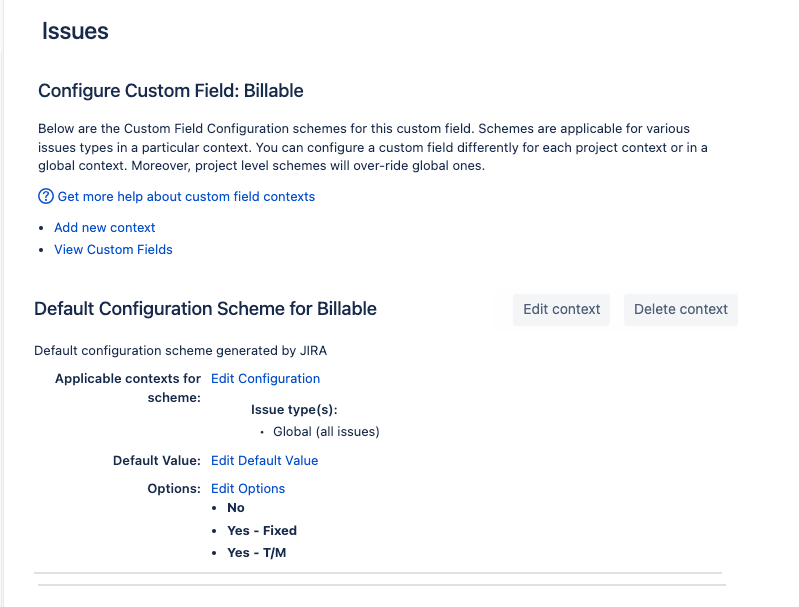The width and height of the screenshot is (799, 607).
Task: Select the 'Yes - Fixed' option entry
Action: [262, 531]
